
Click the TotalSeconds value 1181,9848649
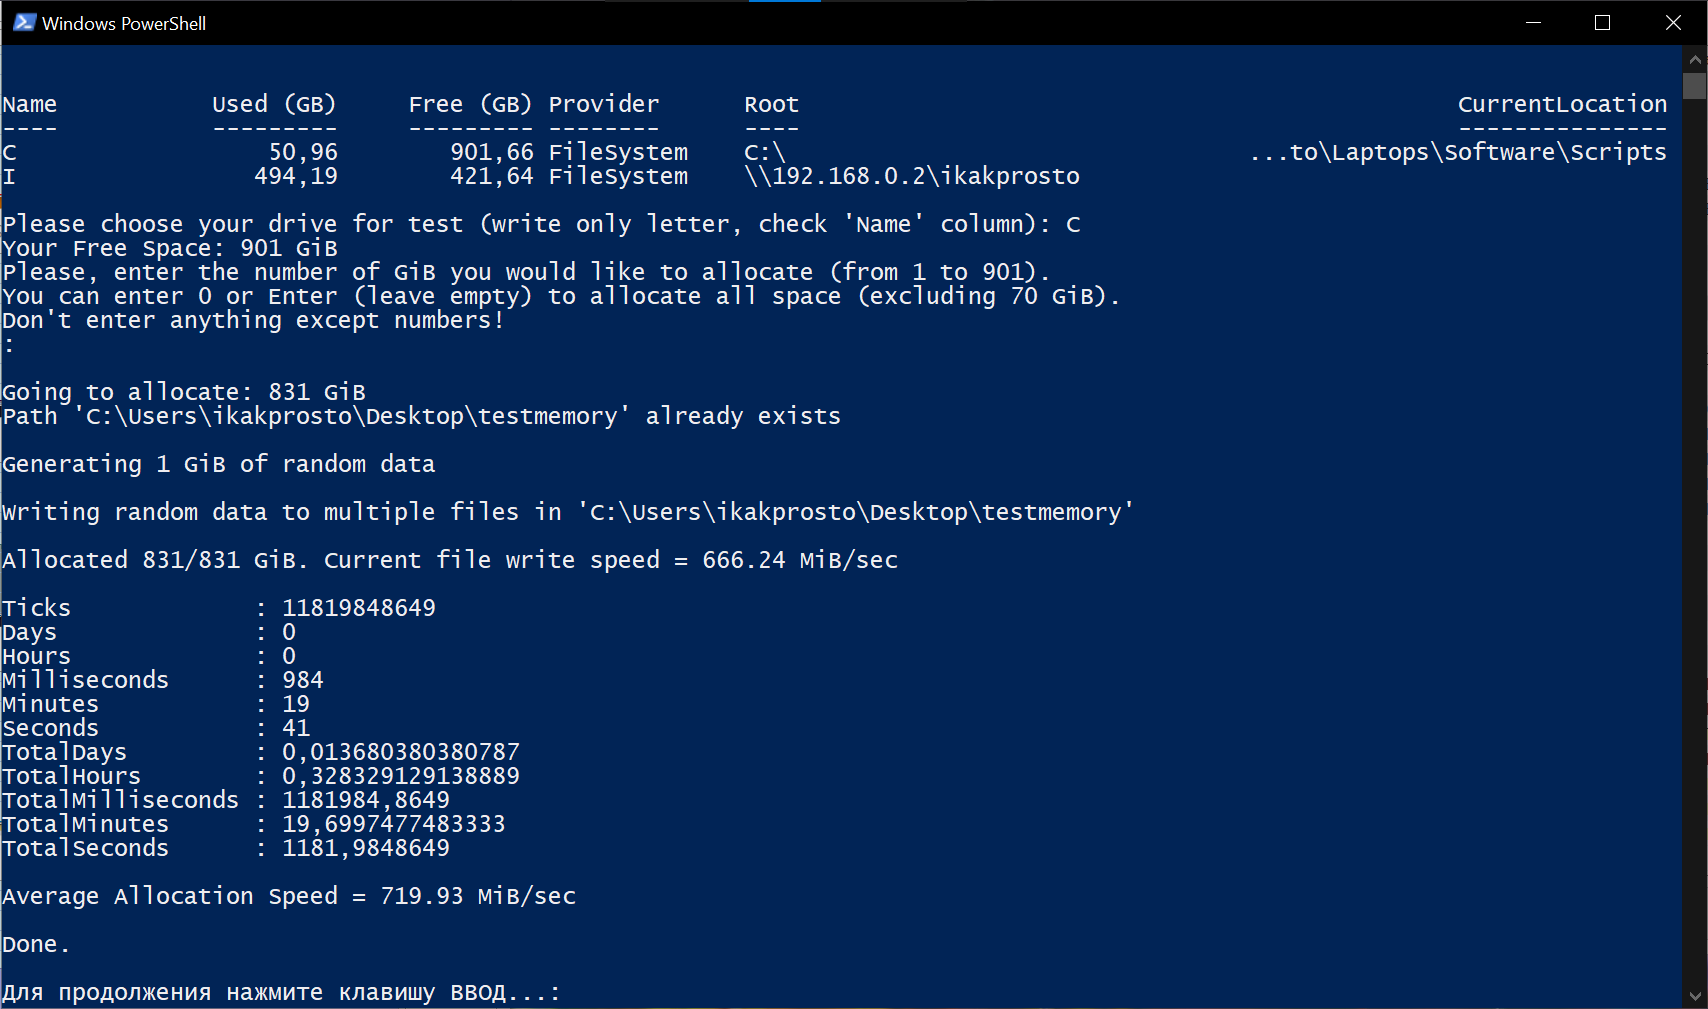tap(366, 848)
